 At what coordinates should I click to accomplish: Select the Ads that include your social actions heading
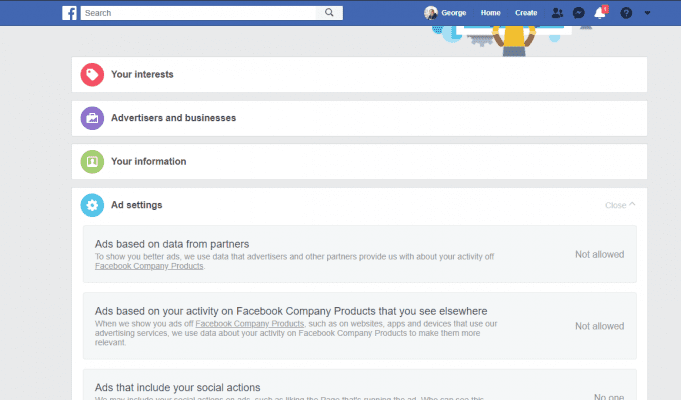(178, 387)
